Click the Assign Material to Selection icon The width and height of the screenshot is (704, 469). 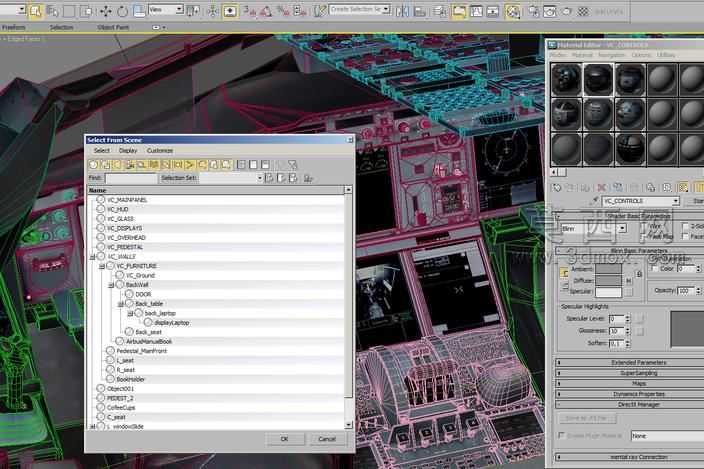[x=585, y=188]
